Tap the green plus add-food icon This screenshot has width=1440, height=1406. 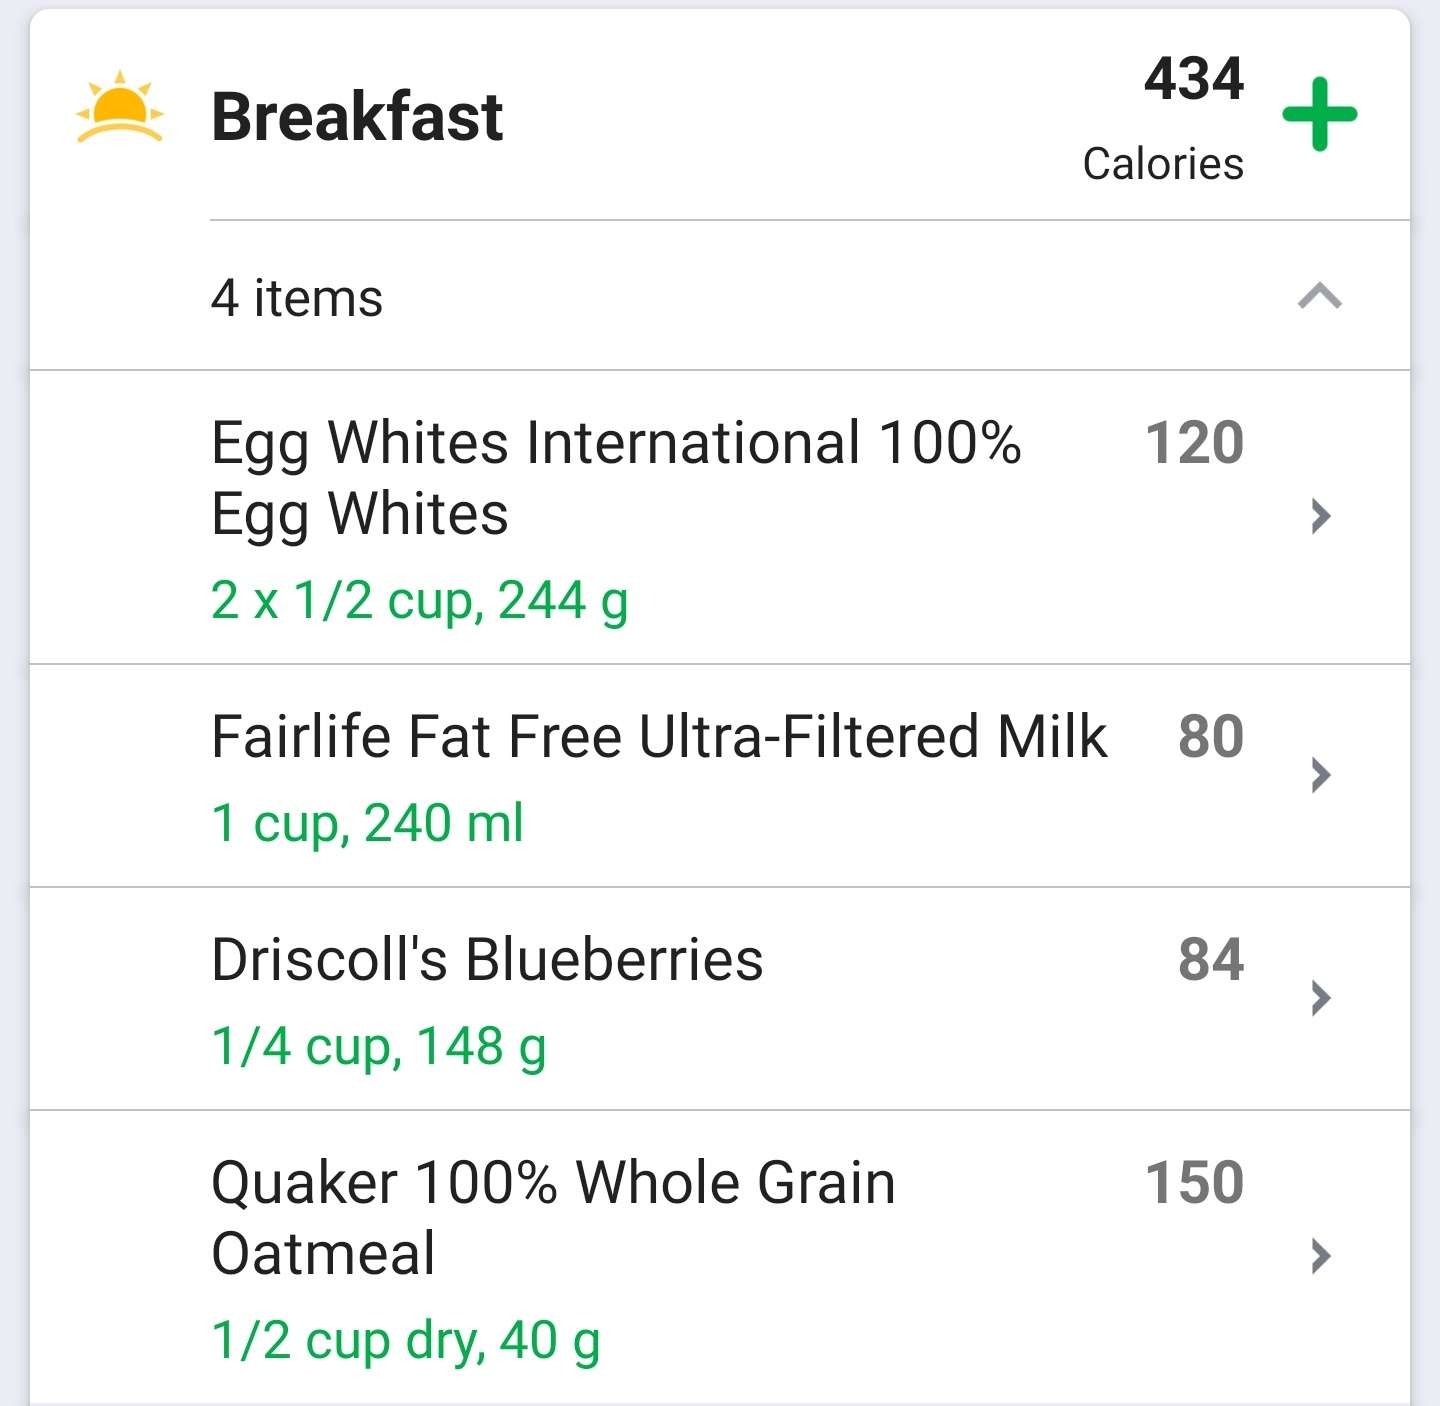coord(1319,114)
